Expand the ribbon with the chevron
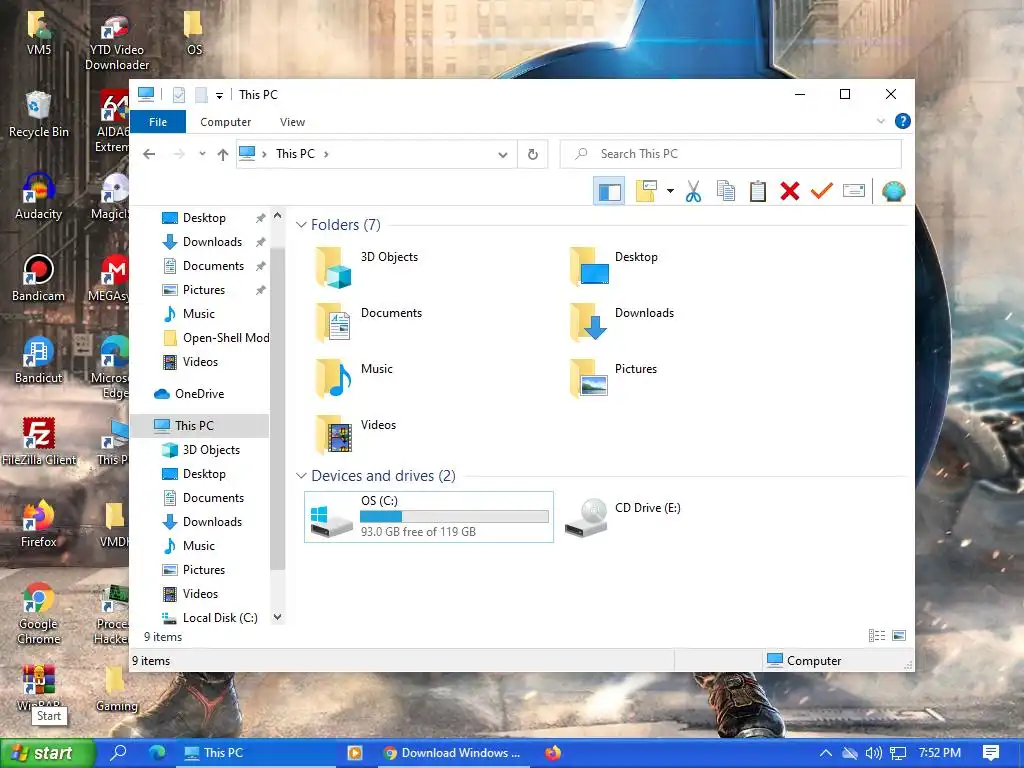 click(x=880, y=121)
